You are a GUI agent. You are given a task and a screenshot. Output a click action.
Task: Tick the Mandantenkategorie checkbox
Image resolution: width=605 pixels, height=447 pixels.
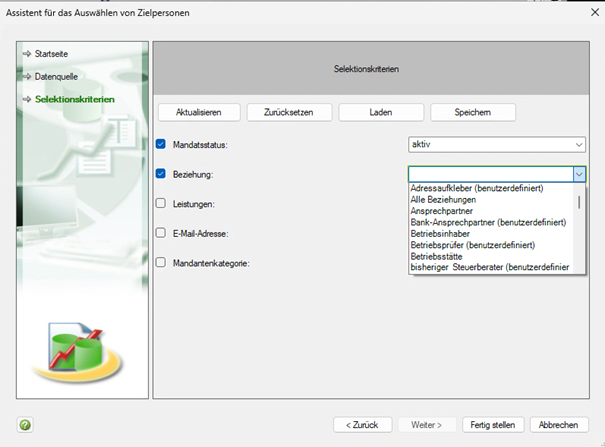click(161, 262)
